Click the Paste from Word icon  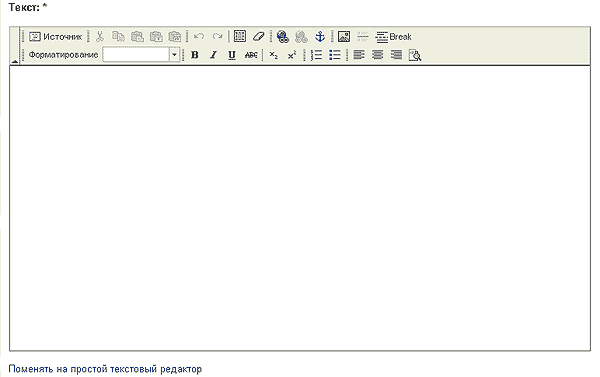tap(174, 37)
